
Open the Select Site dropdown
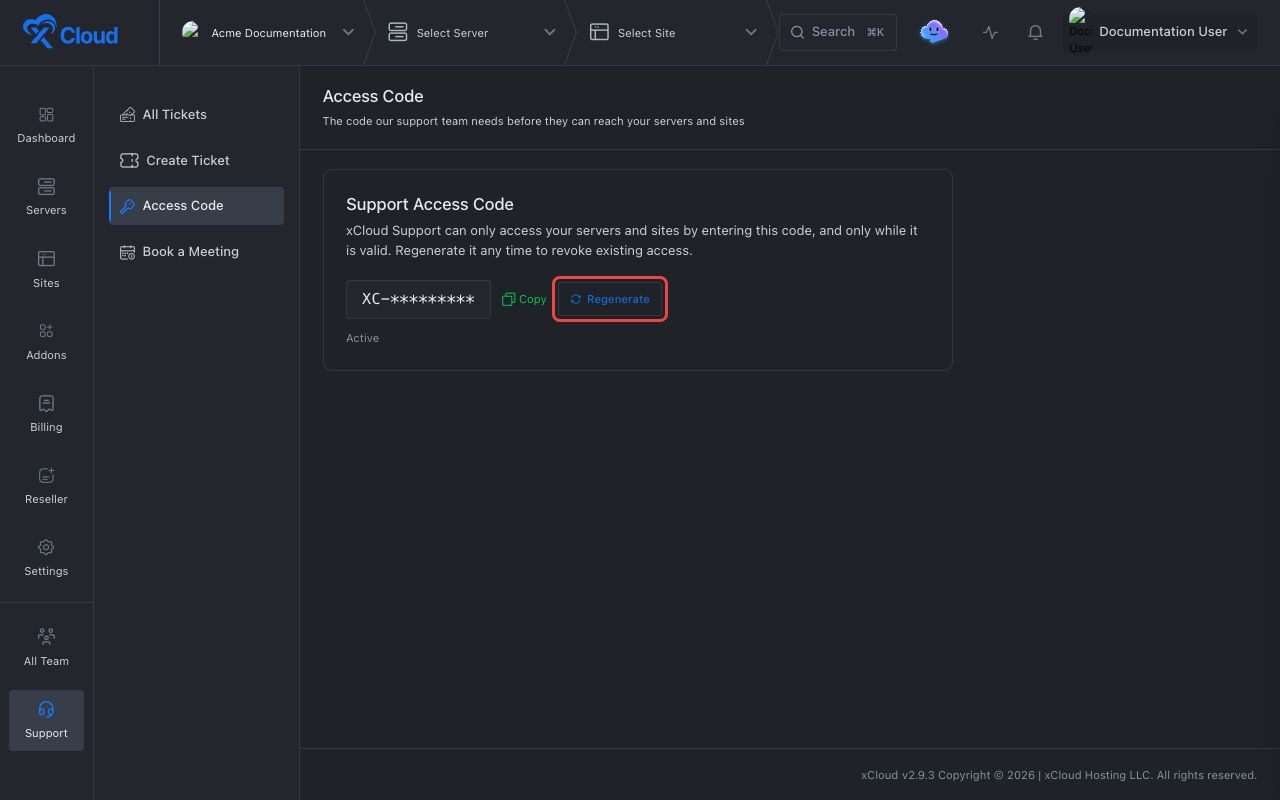point(673,32)
